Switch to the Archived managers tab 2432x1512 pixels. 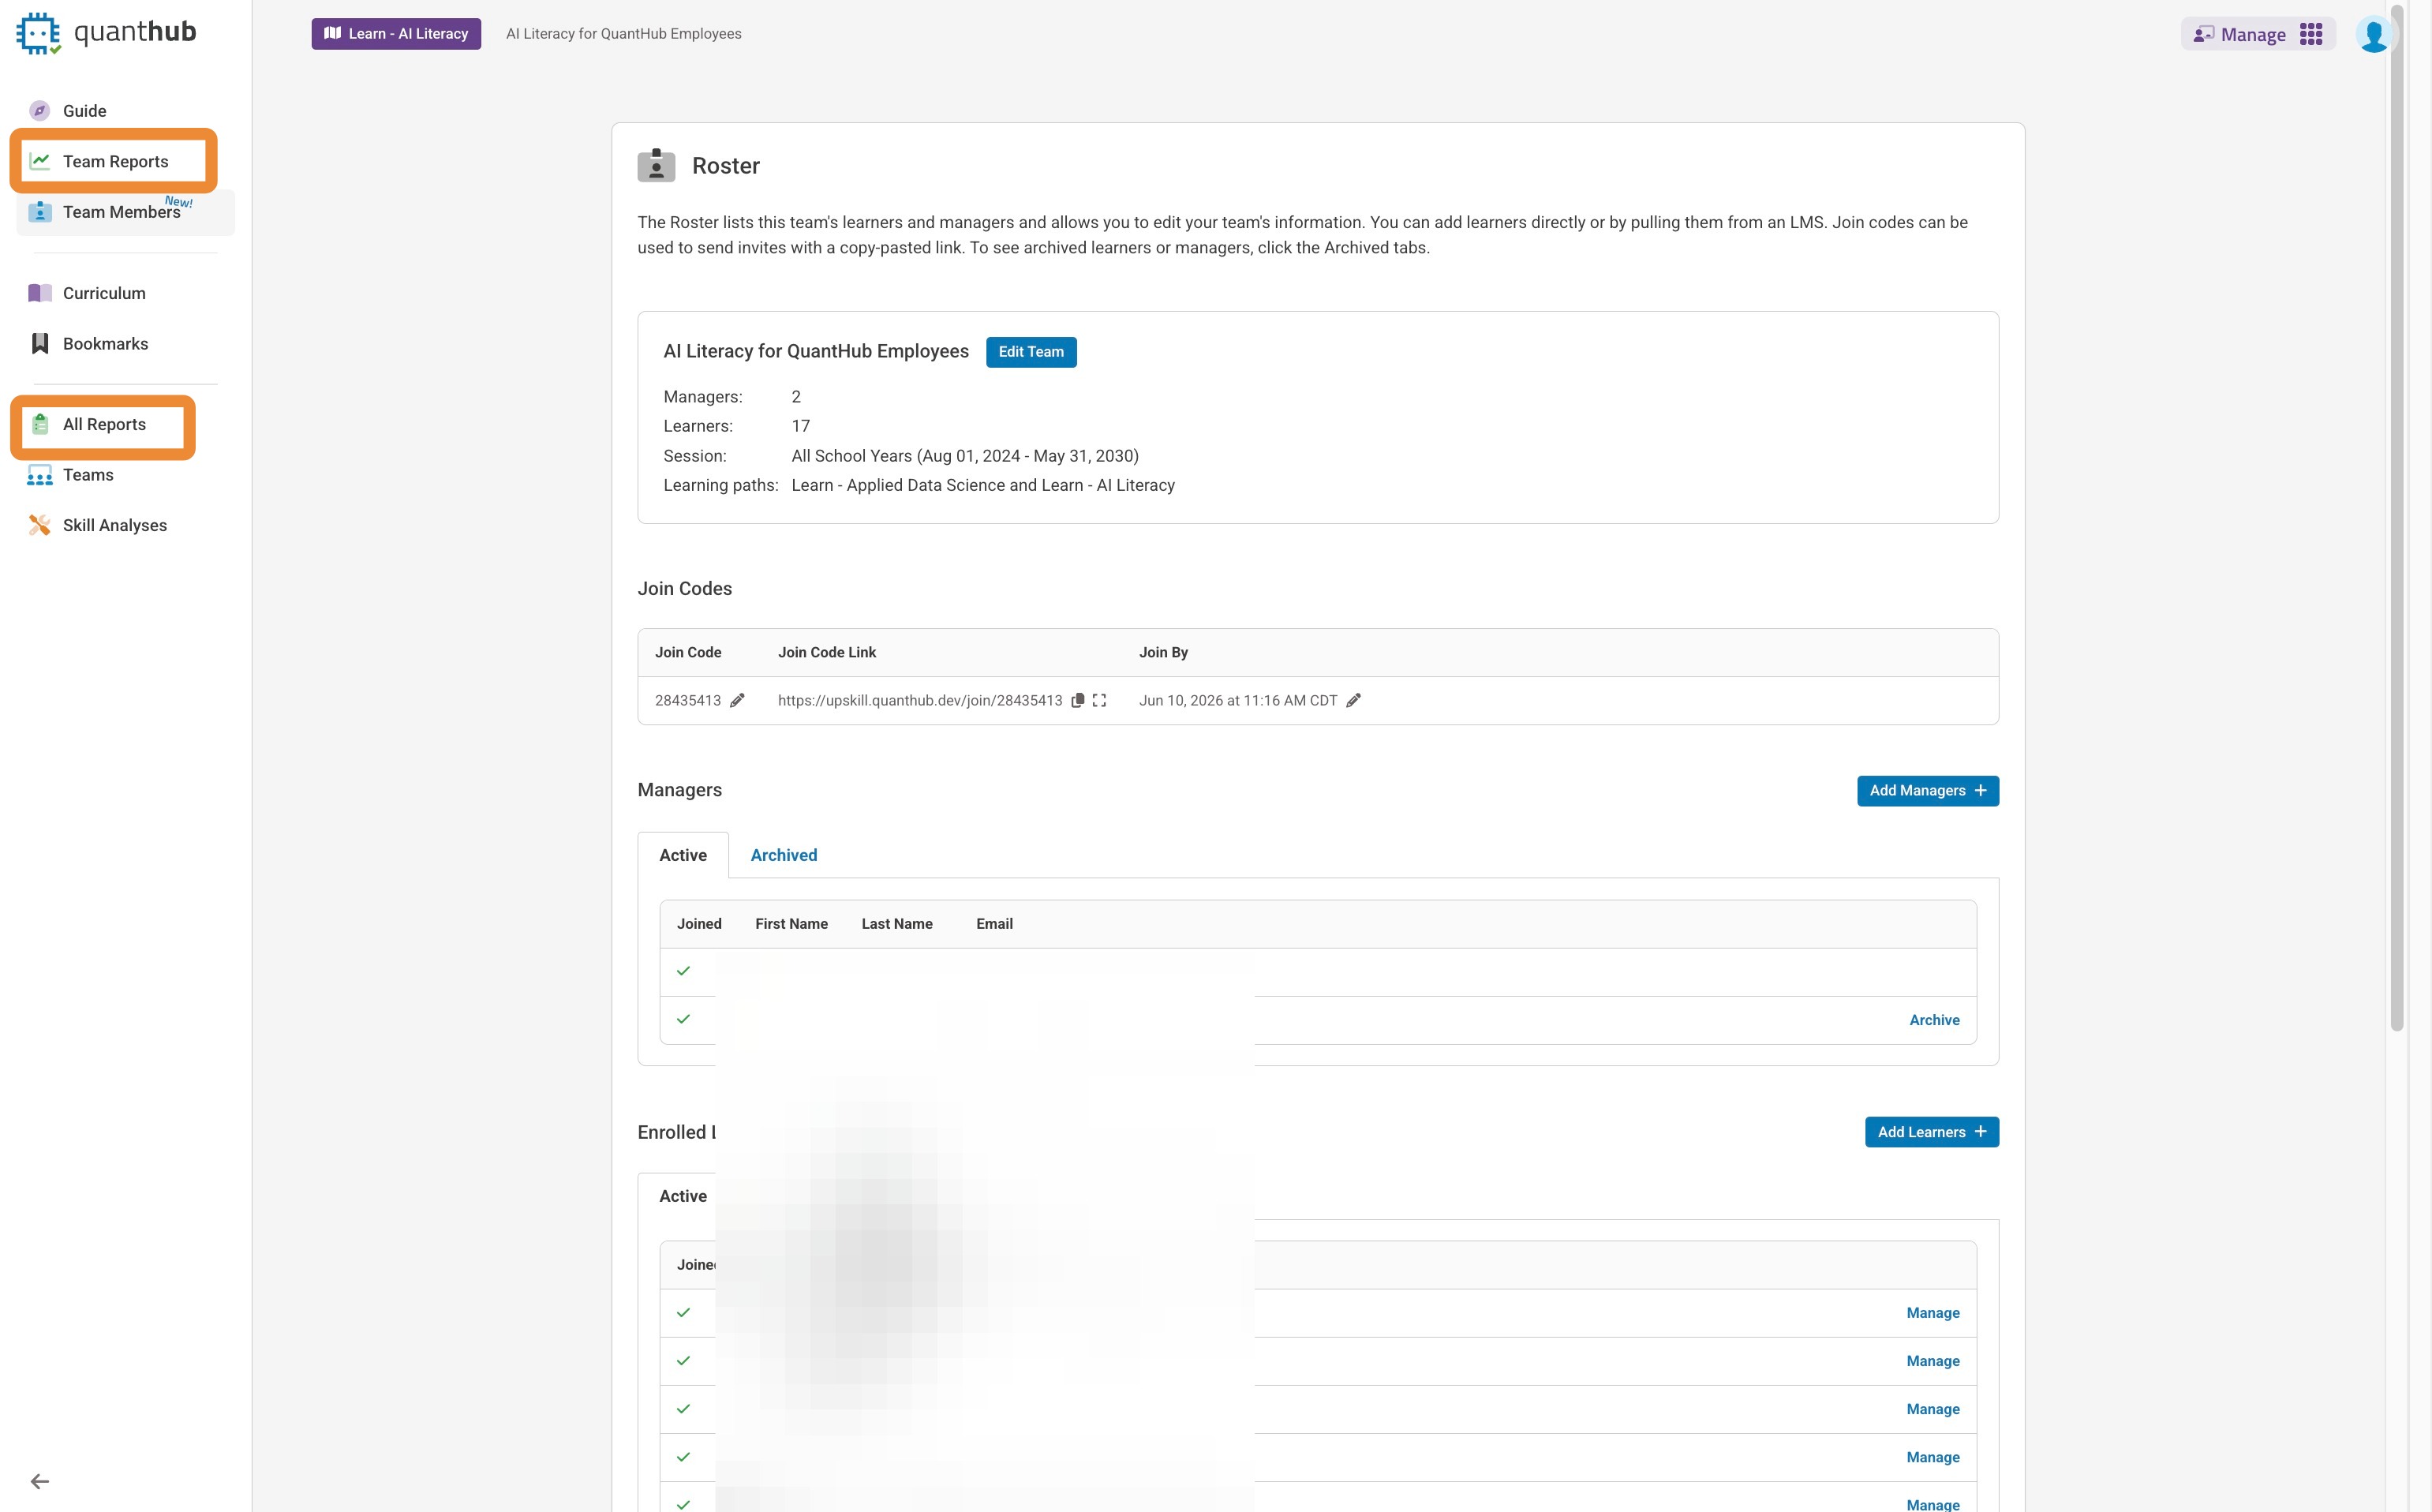783,855
